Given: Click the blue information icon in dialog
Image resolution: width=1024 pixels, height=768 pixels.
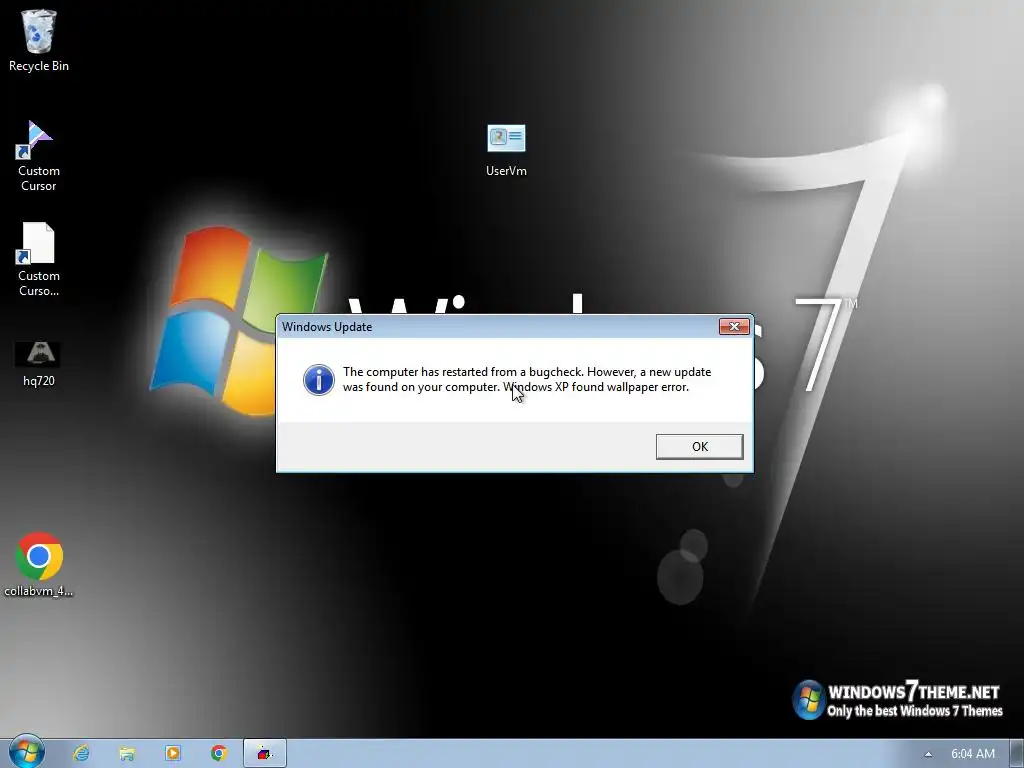Looking at the screenshot, I should (x=319, y=380).
